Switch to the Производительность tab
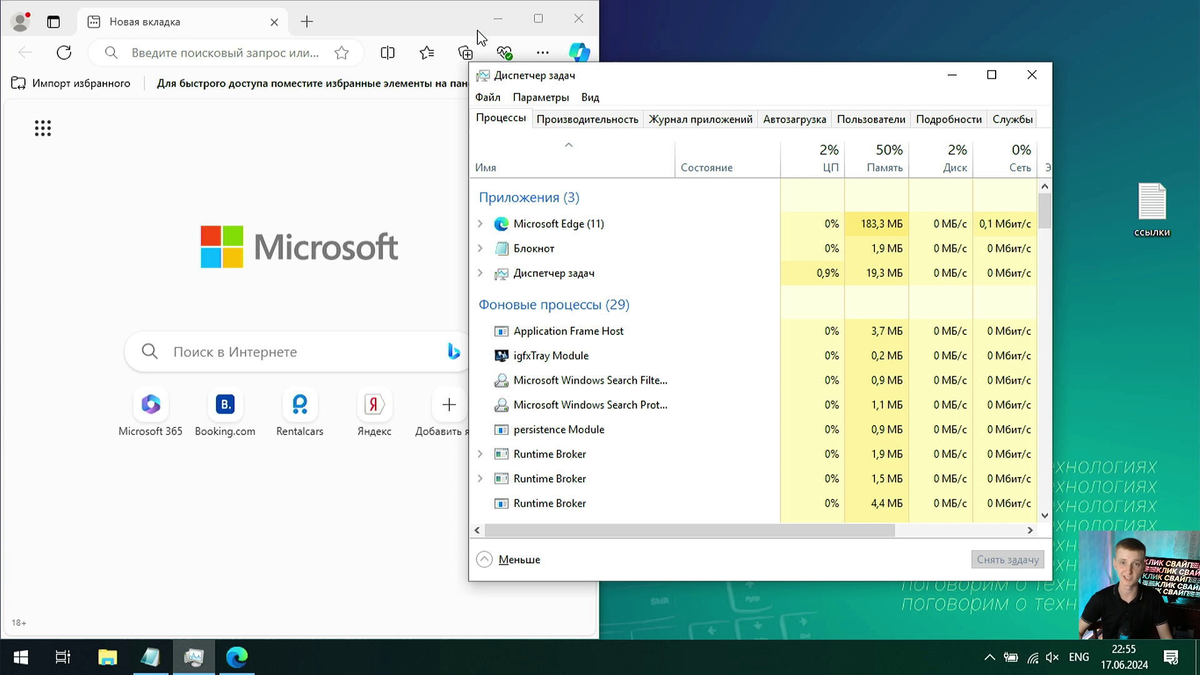 (x=587, y=119)
